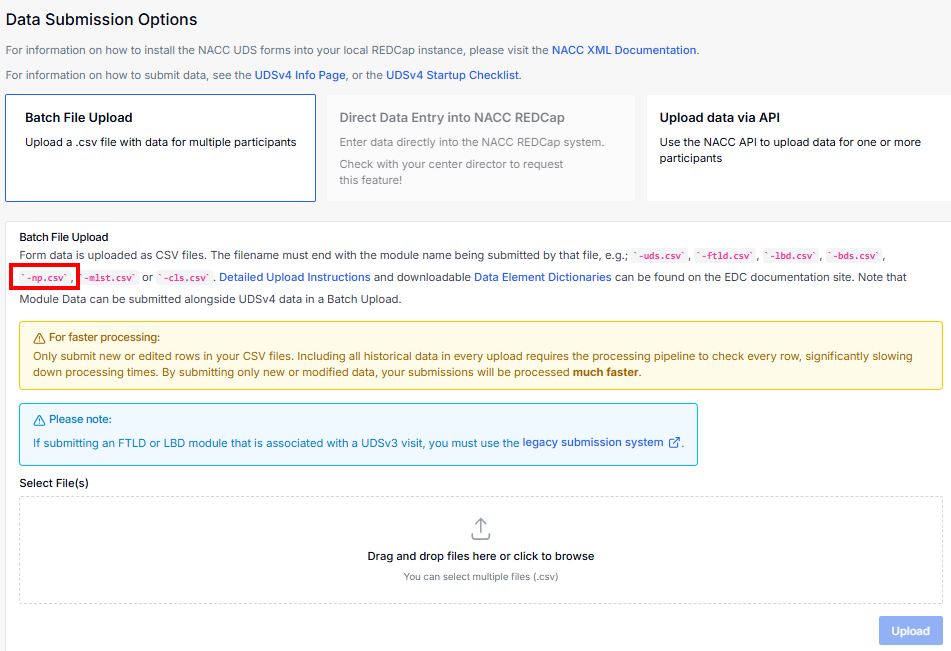The height and width of the screenshot is (651, 951).
Task: Click the `-mlst.csv` code snippet
Action: click(x=109, y=276)
